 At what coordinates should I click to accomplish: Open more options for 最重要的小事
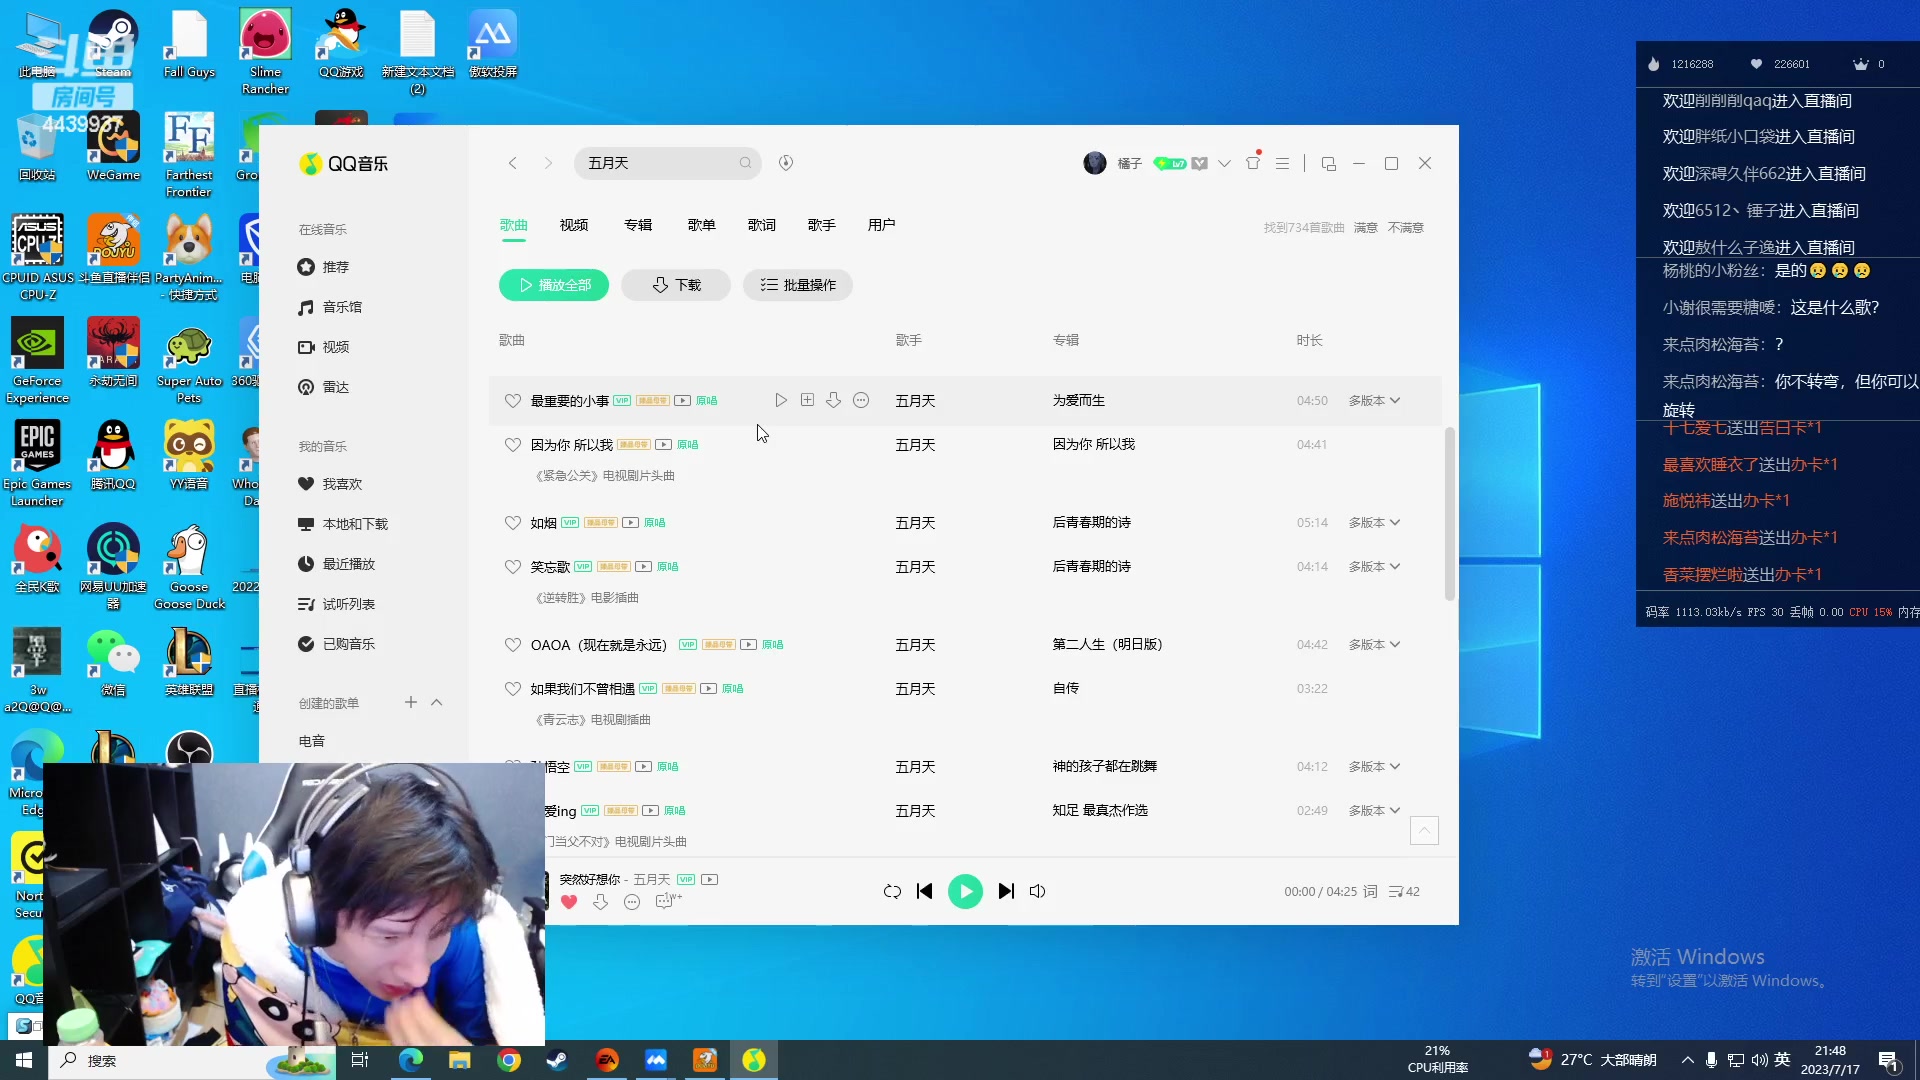coord(861,400)
